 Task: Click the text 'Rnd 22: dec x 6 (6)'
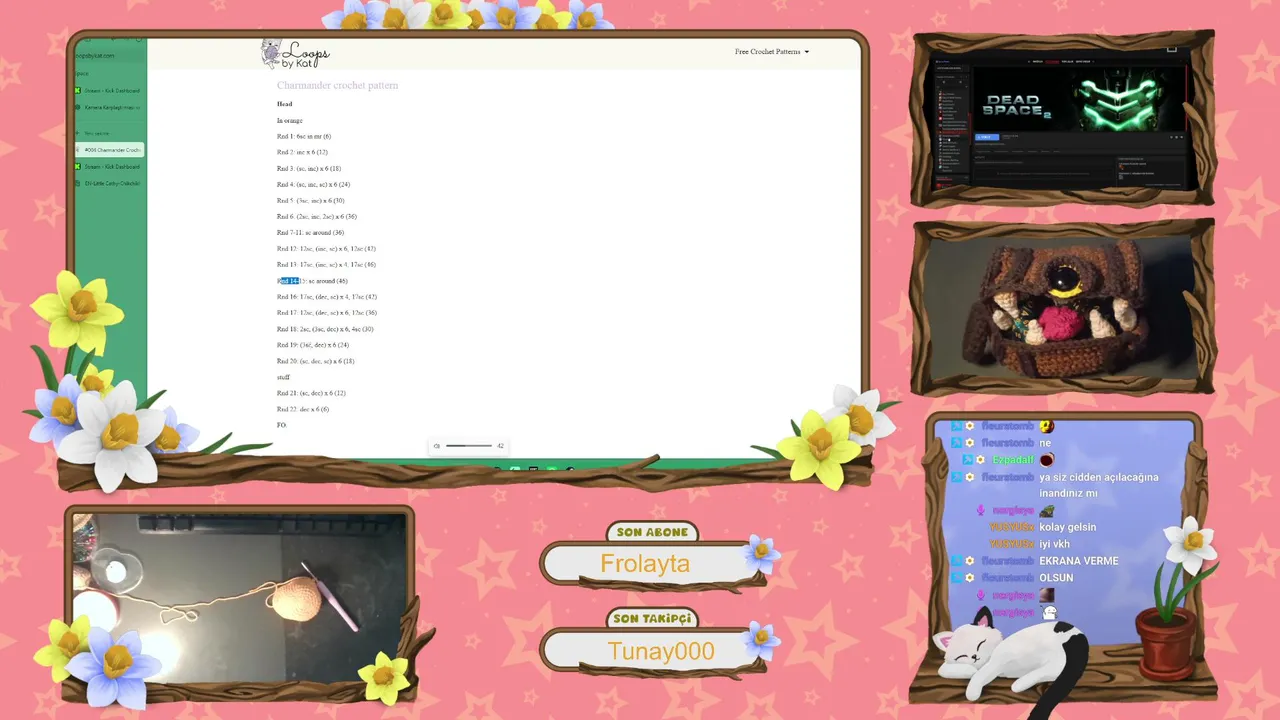click(303, 409)
